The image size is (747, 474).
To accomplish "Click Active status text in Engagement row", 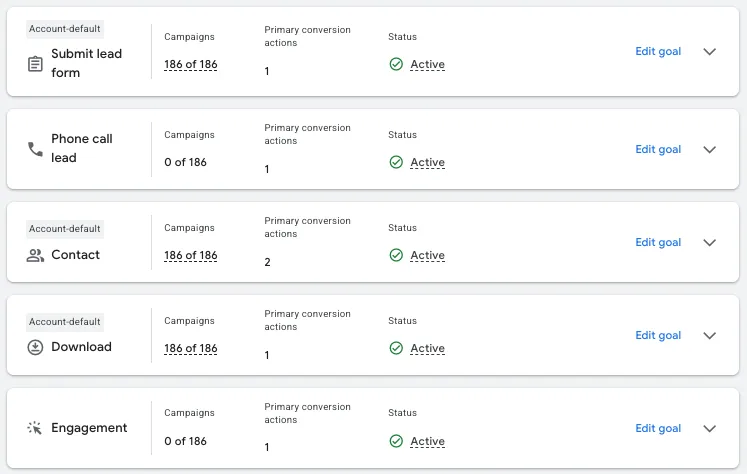I will [x=427, y=441].
